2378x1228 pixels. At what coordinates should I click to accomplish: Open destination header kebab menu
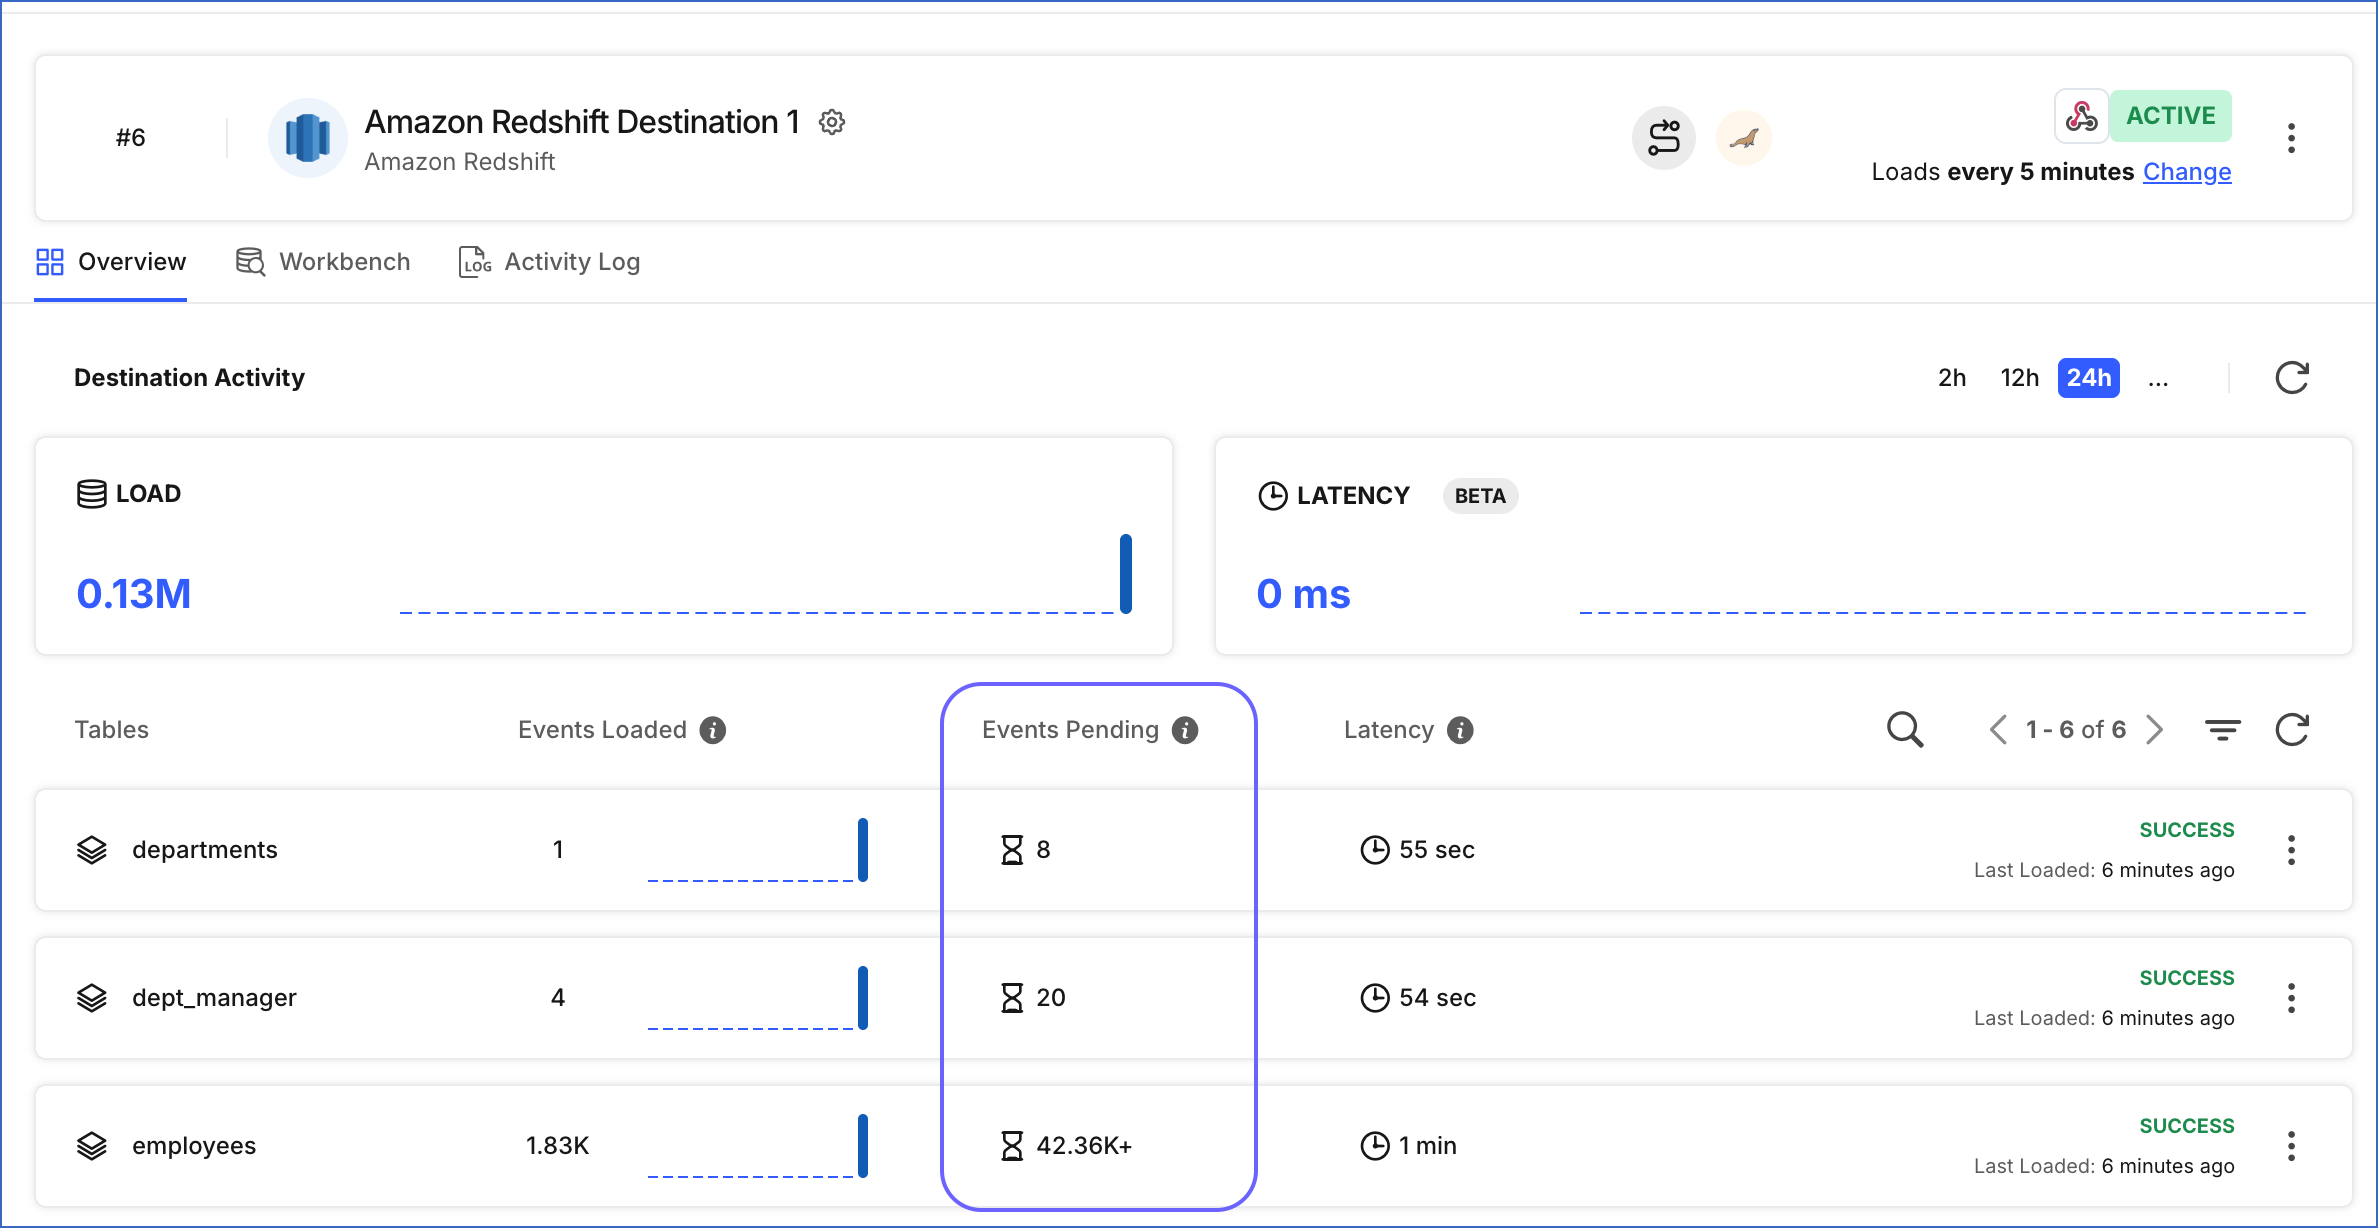2291,138
